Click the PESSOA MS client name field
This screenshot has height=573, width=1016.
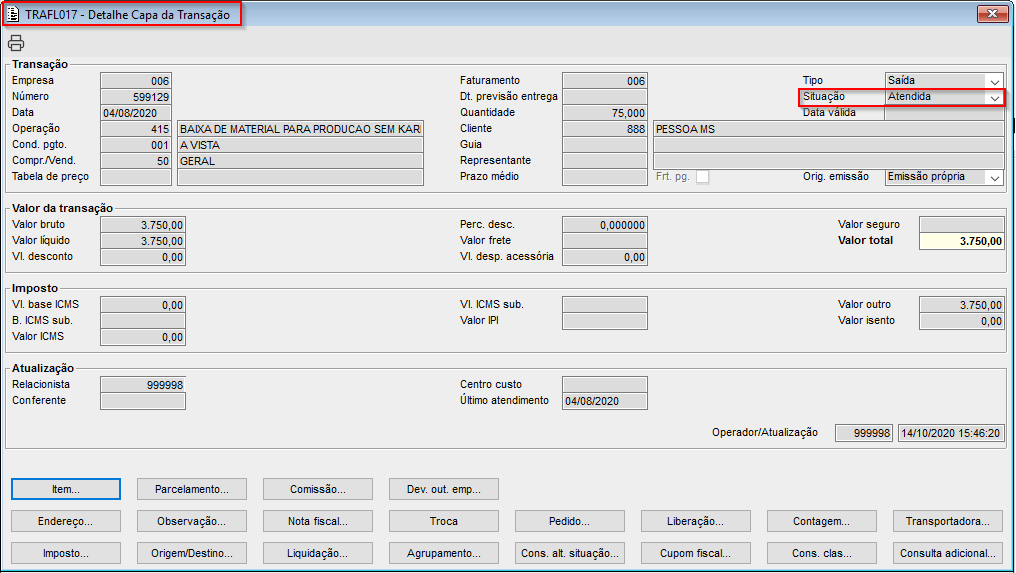(828, 129)
